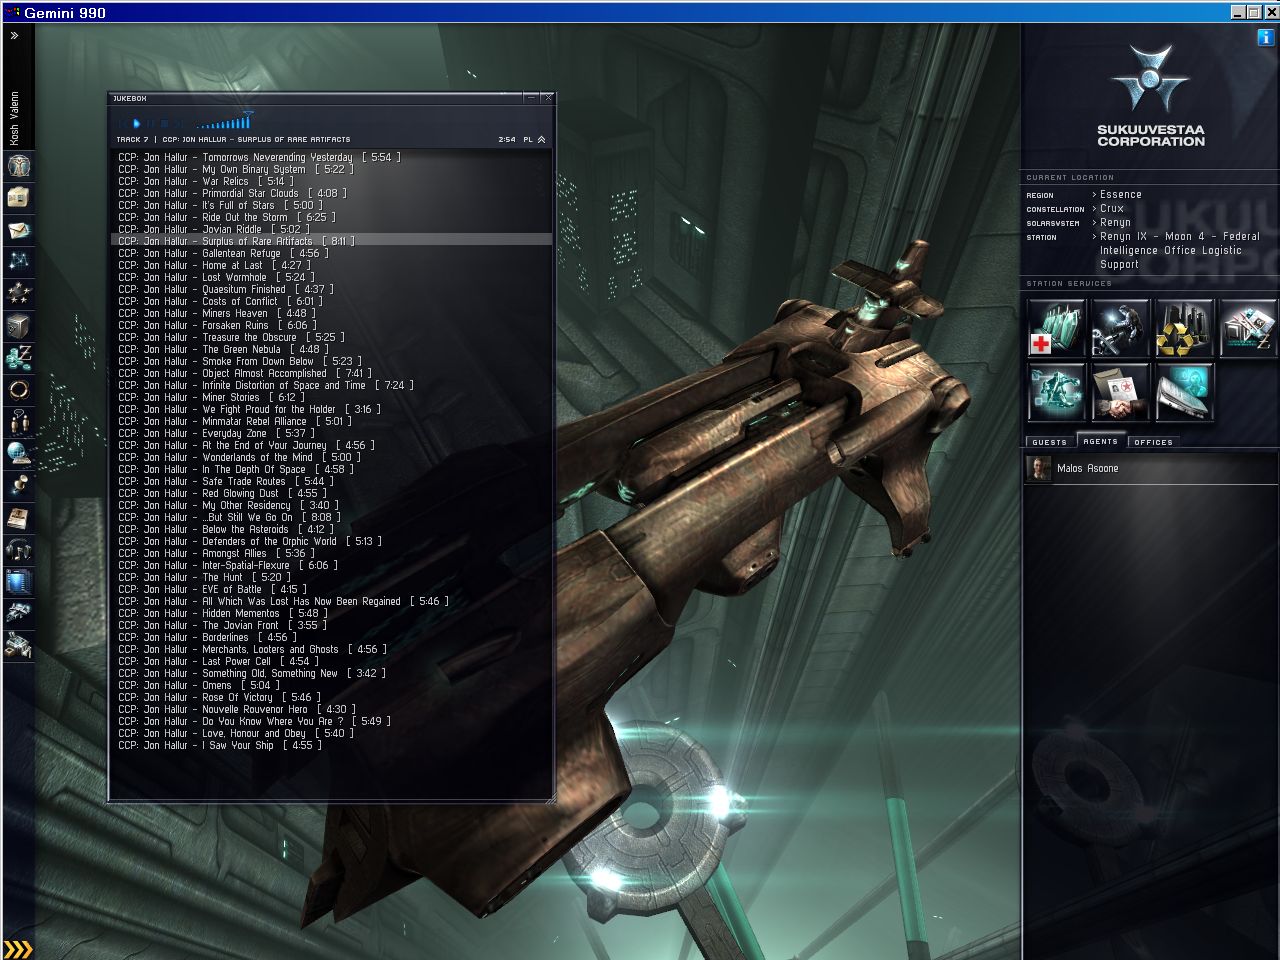Open the Missions handshake service icon
The width and height of the screenshot is (1280, 960).
click(x=1120, y=392)
